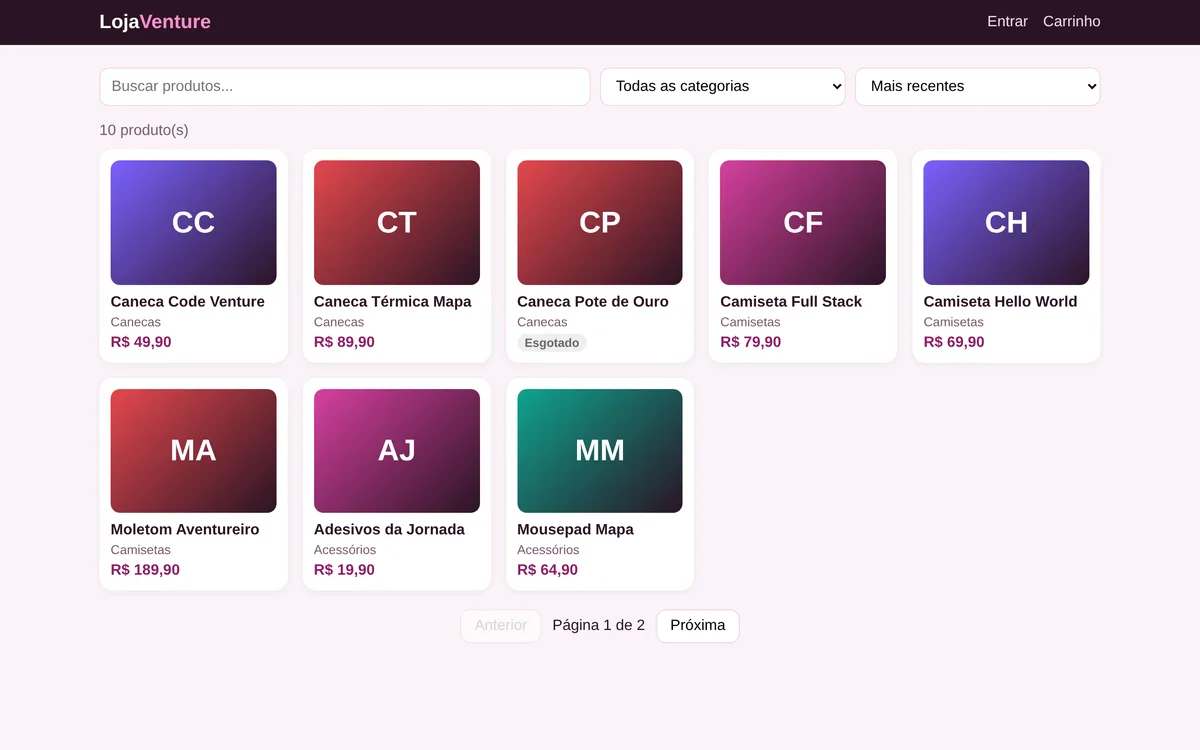Click Camisetas under Moletom Aventureiro
Image resolution: width=1200 pixels, height=750 pixels.
(x=141, y=550)
